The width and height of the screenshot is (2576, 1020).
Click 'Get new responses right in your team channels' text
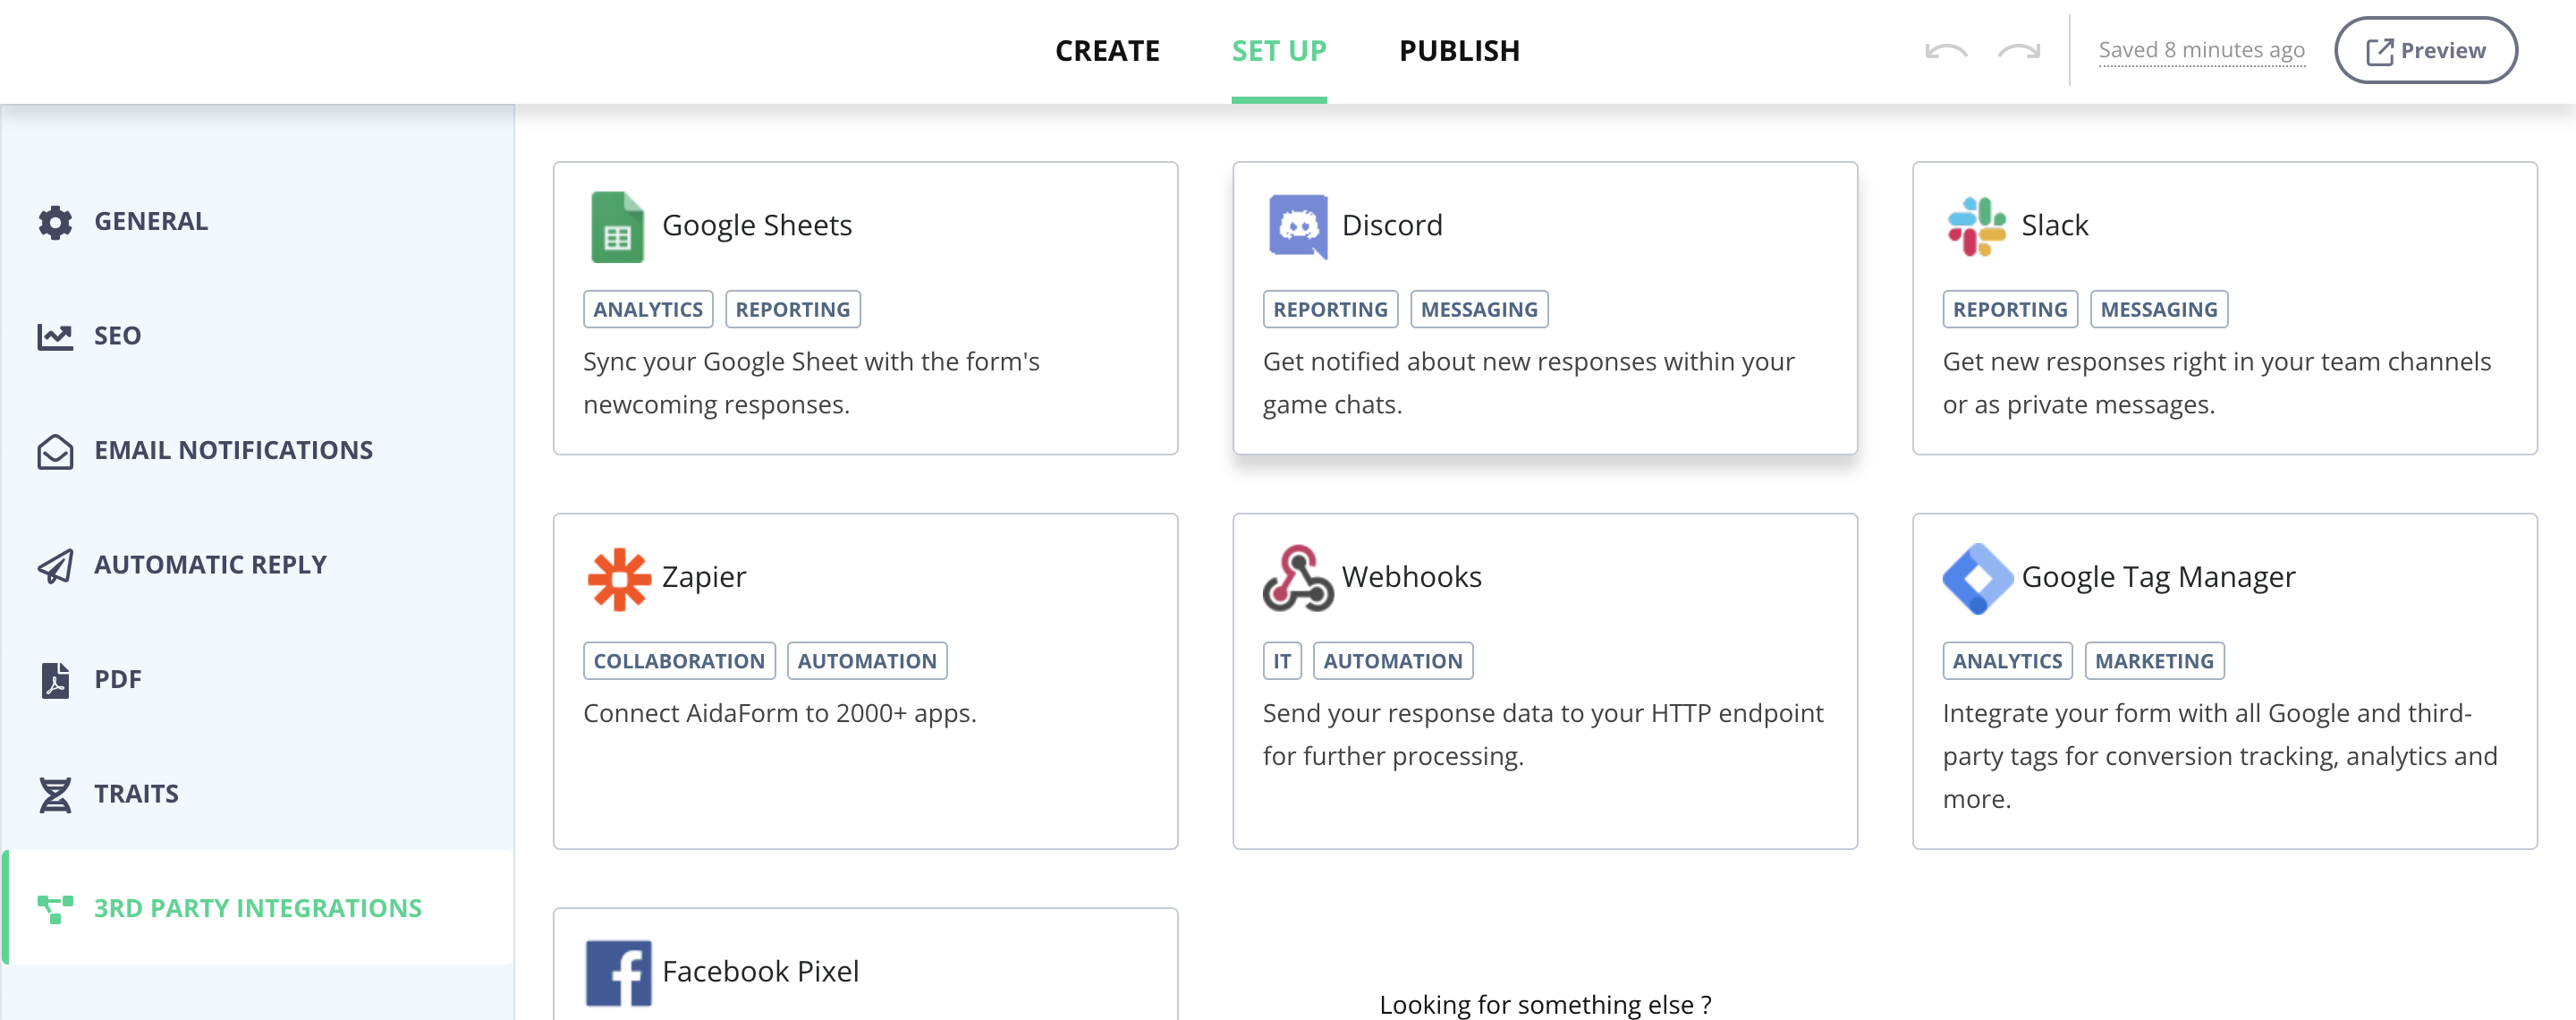click(2216, 384)
